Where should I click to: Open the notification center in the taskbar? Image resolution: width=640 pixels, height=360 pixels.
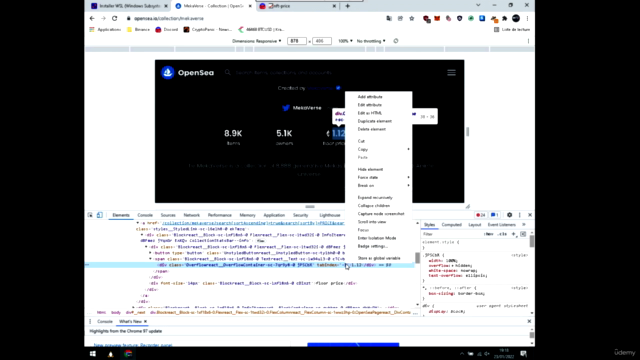(523, 353)
